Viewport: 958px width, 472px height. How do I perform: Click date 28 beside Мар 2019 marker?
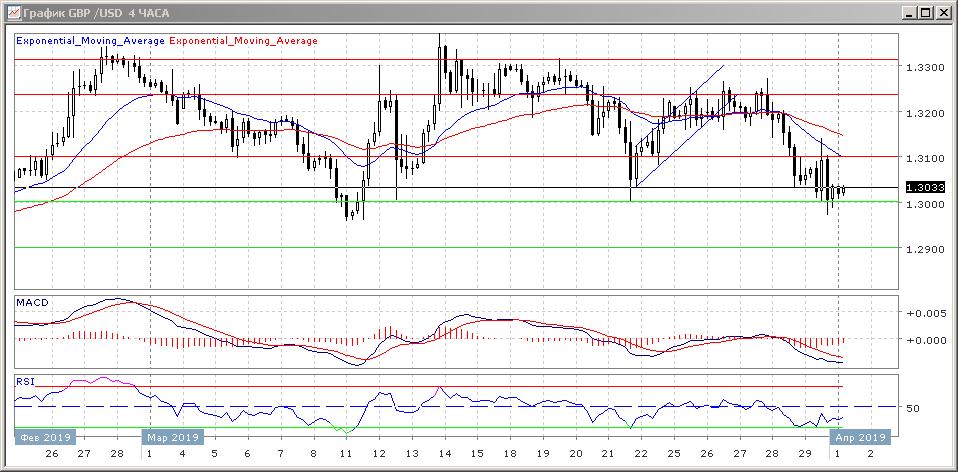pos(116,454)
